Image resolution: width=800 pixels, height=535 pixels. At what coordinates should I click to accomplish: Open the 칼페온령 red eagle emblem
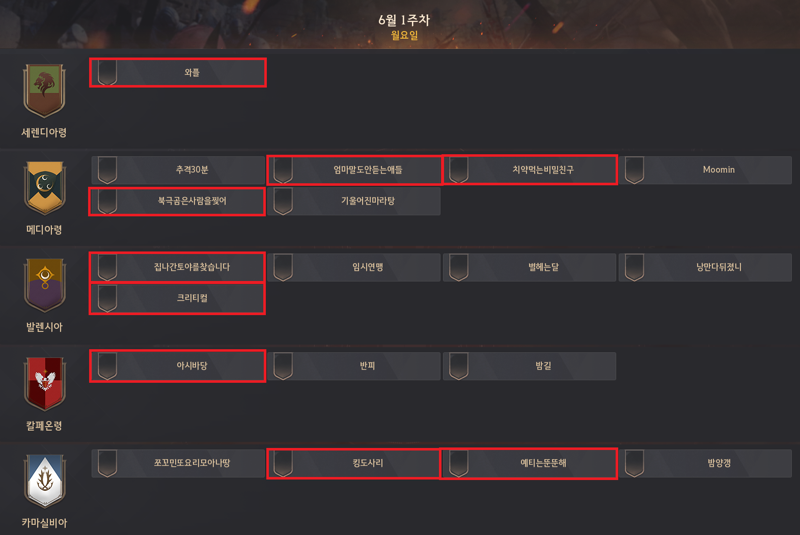pos(45,384)
